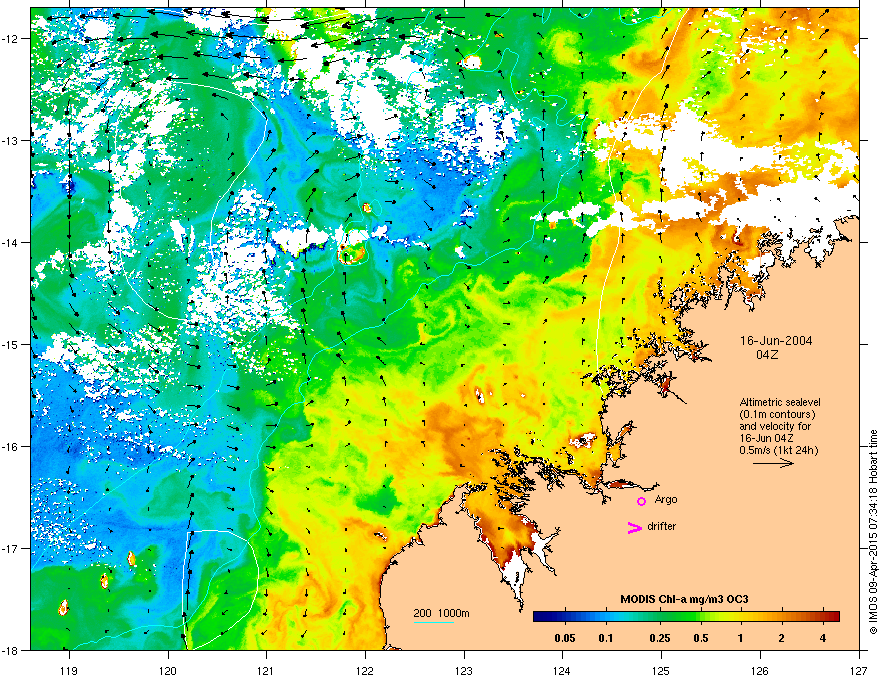Click the colorbar tick label 1
Viewport: 880px width, 680px height.
pyautogui.click(x=741, y=638)
